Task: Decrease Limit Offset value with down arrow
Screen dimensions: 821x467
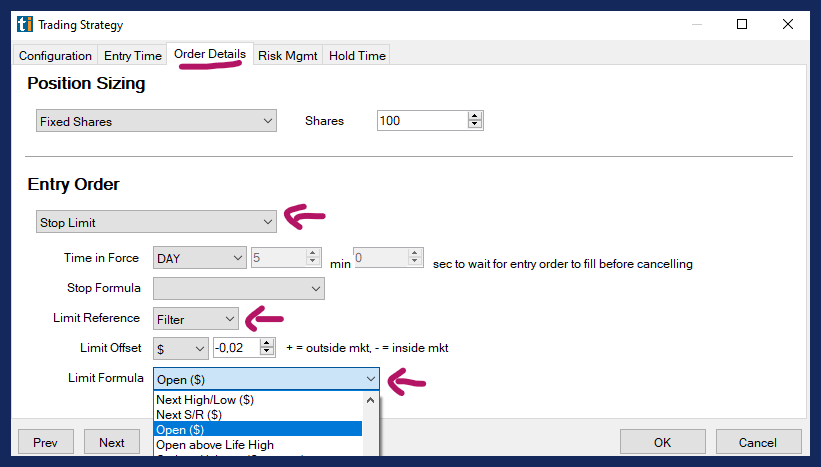Action: tap(266, 352)
